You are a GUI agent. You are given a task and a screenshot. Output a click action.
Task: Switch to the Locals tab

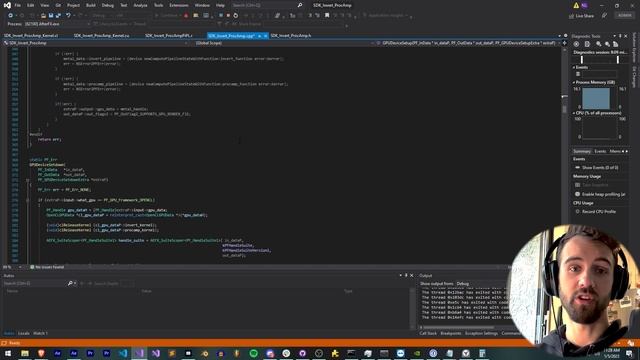point(24,333)
